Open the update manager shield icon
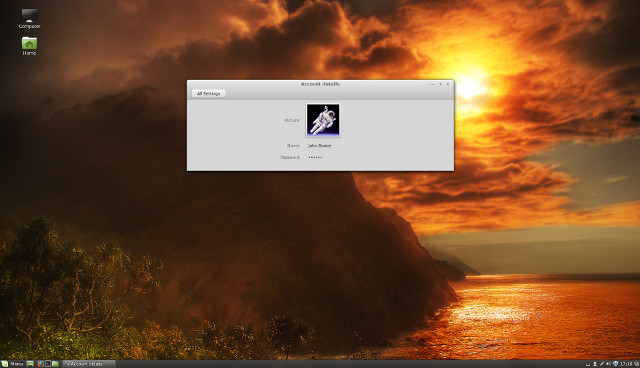The width and height of the screenshot is (640, 368). pyautogui.click(x=616, y=364)
